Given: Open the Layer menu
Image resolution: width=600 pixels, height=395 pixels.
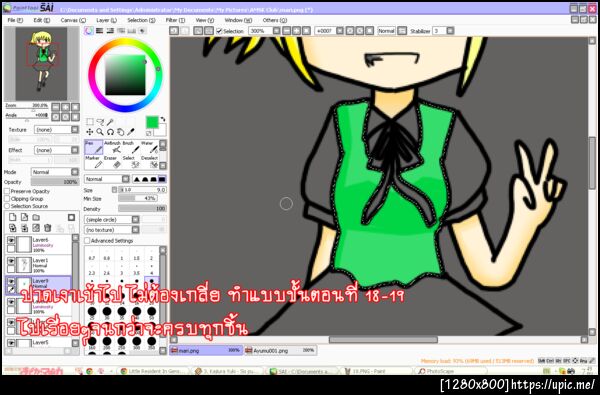Looking at the screenshot, I should [106, 20].
